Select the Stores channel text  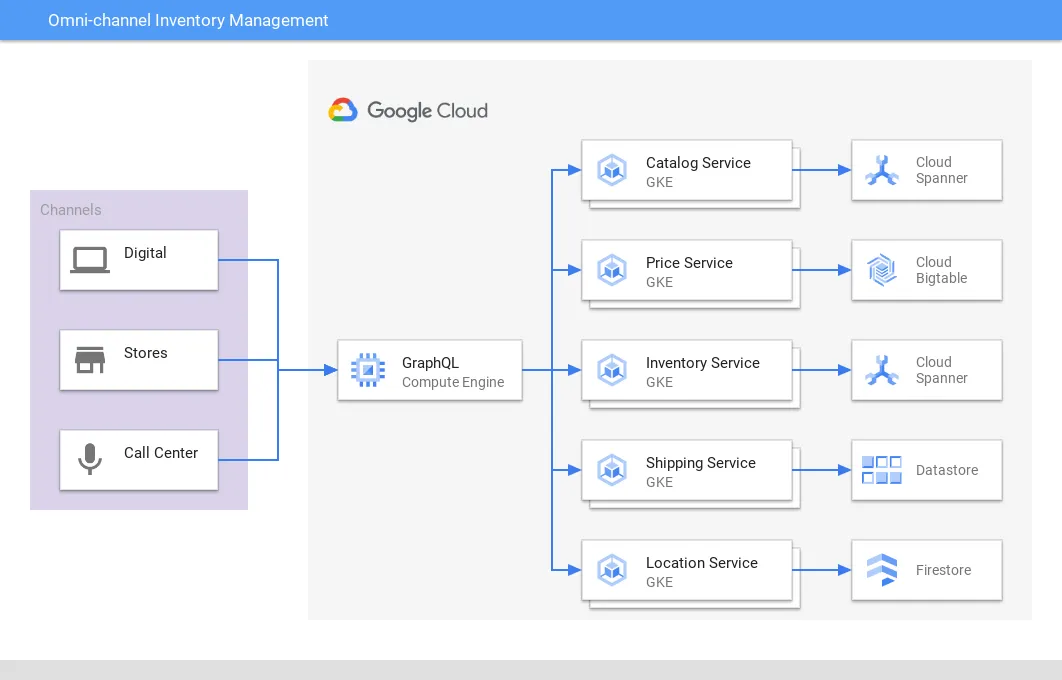(x=146, y=353)
